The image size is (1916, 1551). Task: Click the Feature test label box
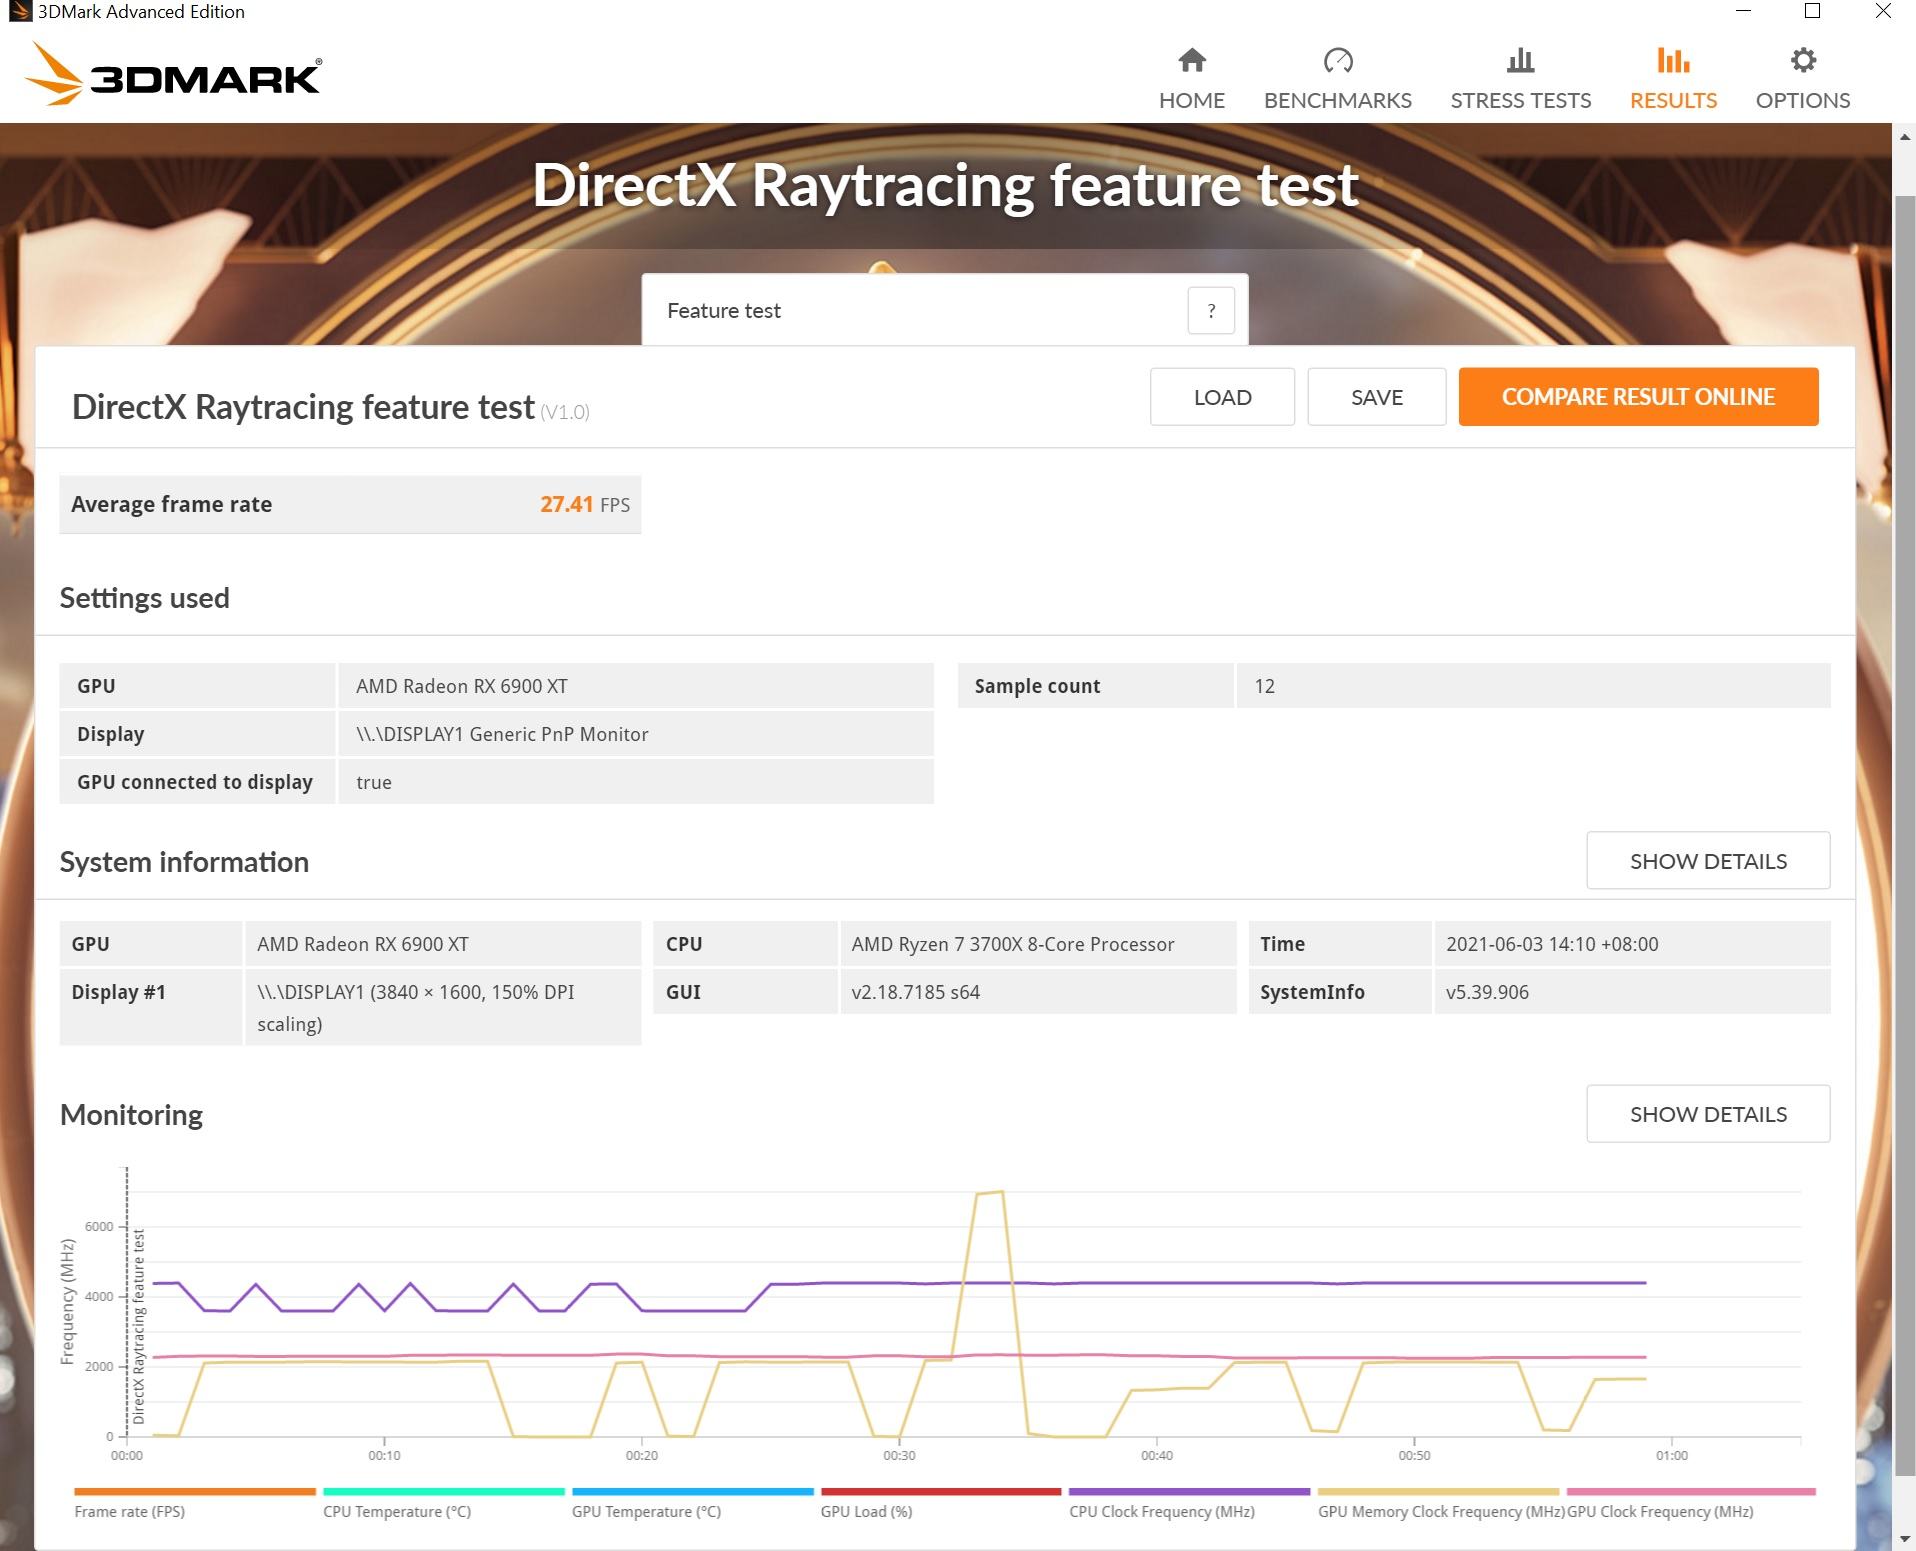944,311
